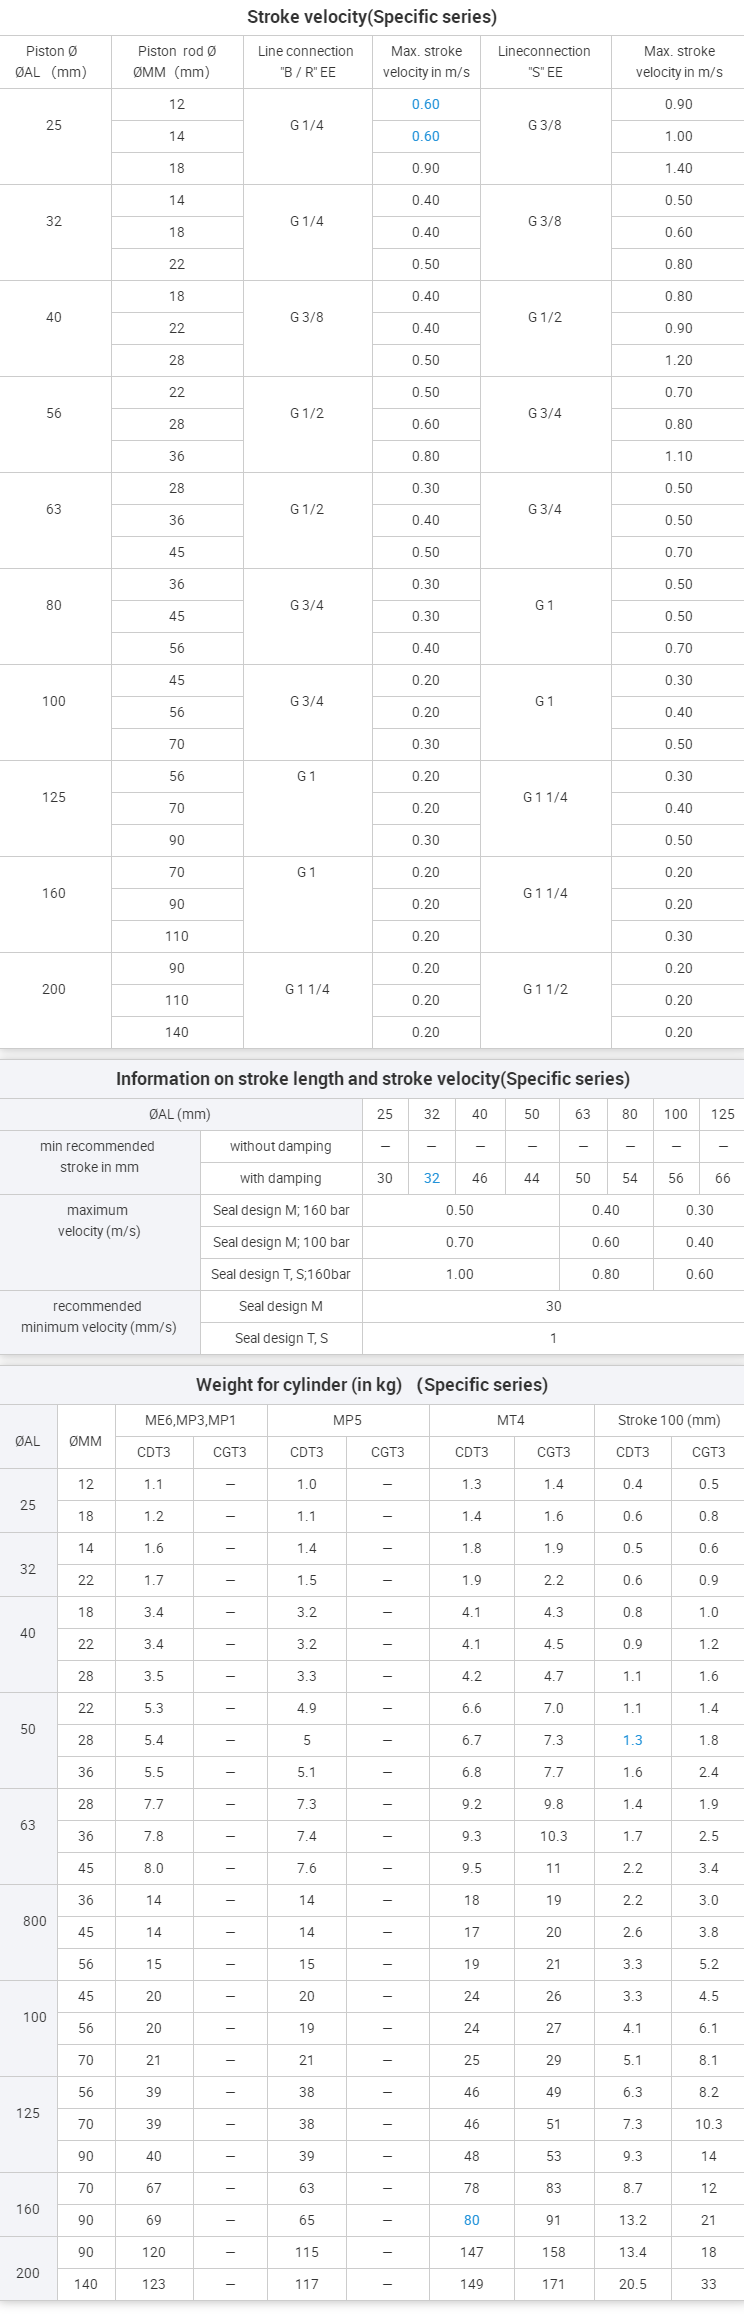Select the Seal design M; 100 bar row label
The image size is (744, 2322).
[281, 1242]
